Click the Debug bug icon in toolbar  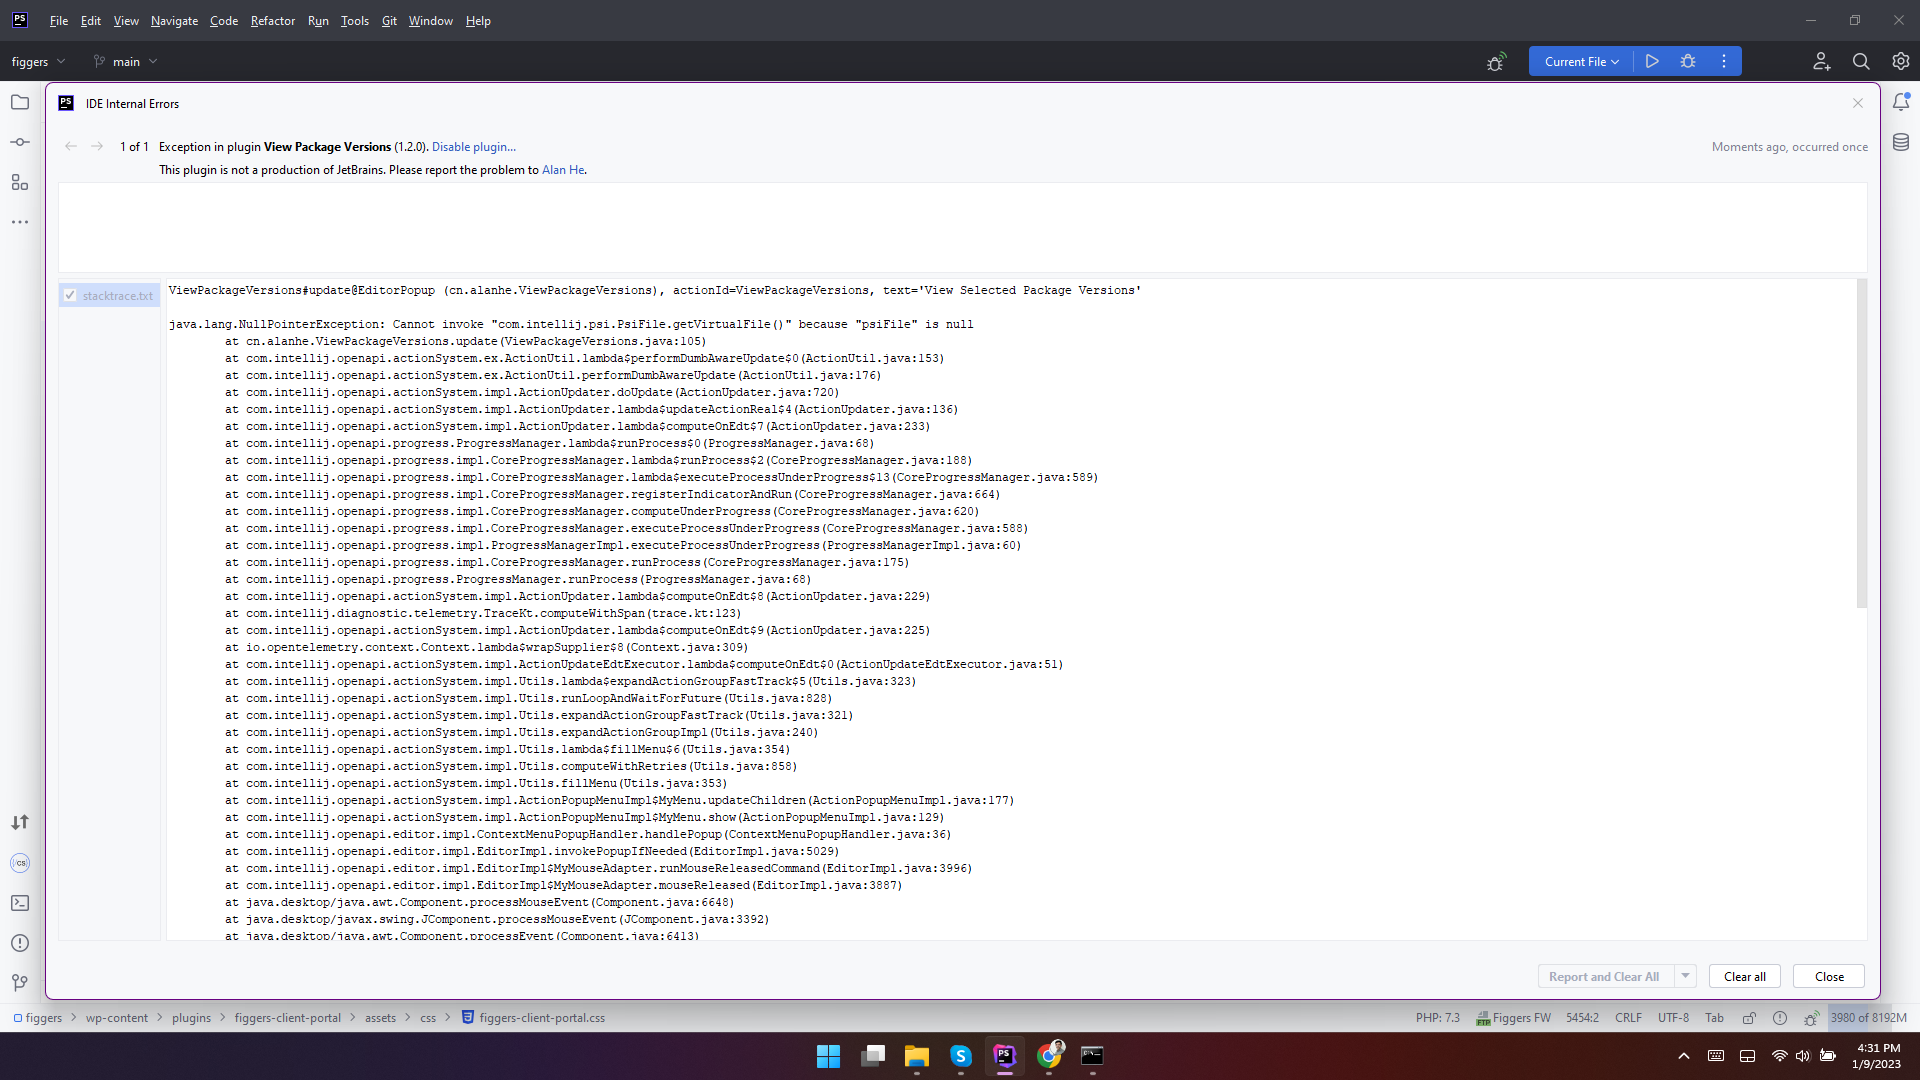pos(1688,61)
